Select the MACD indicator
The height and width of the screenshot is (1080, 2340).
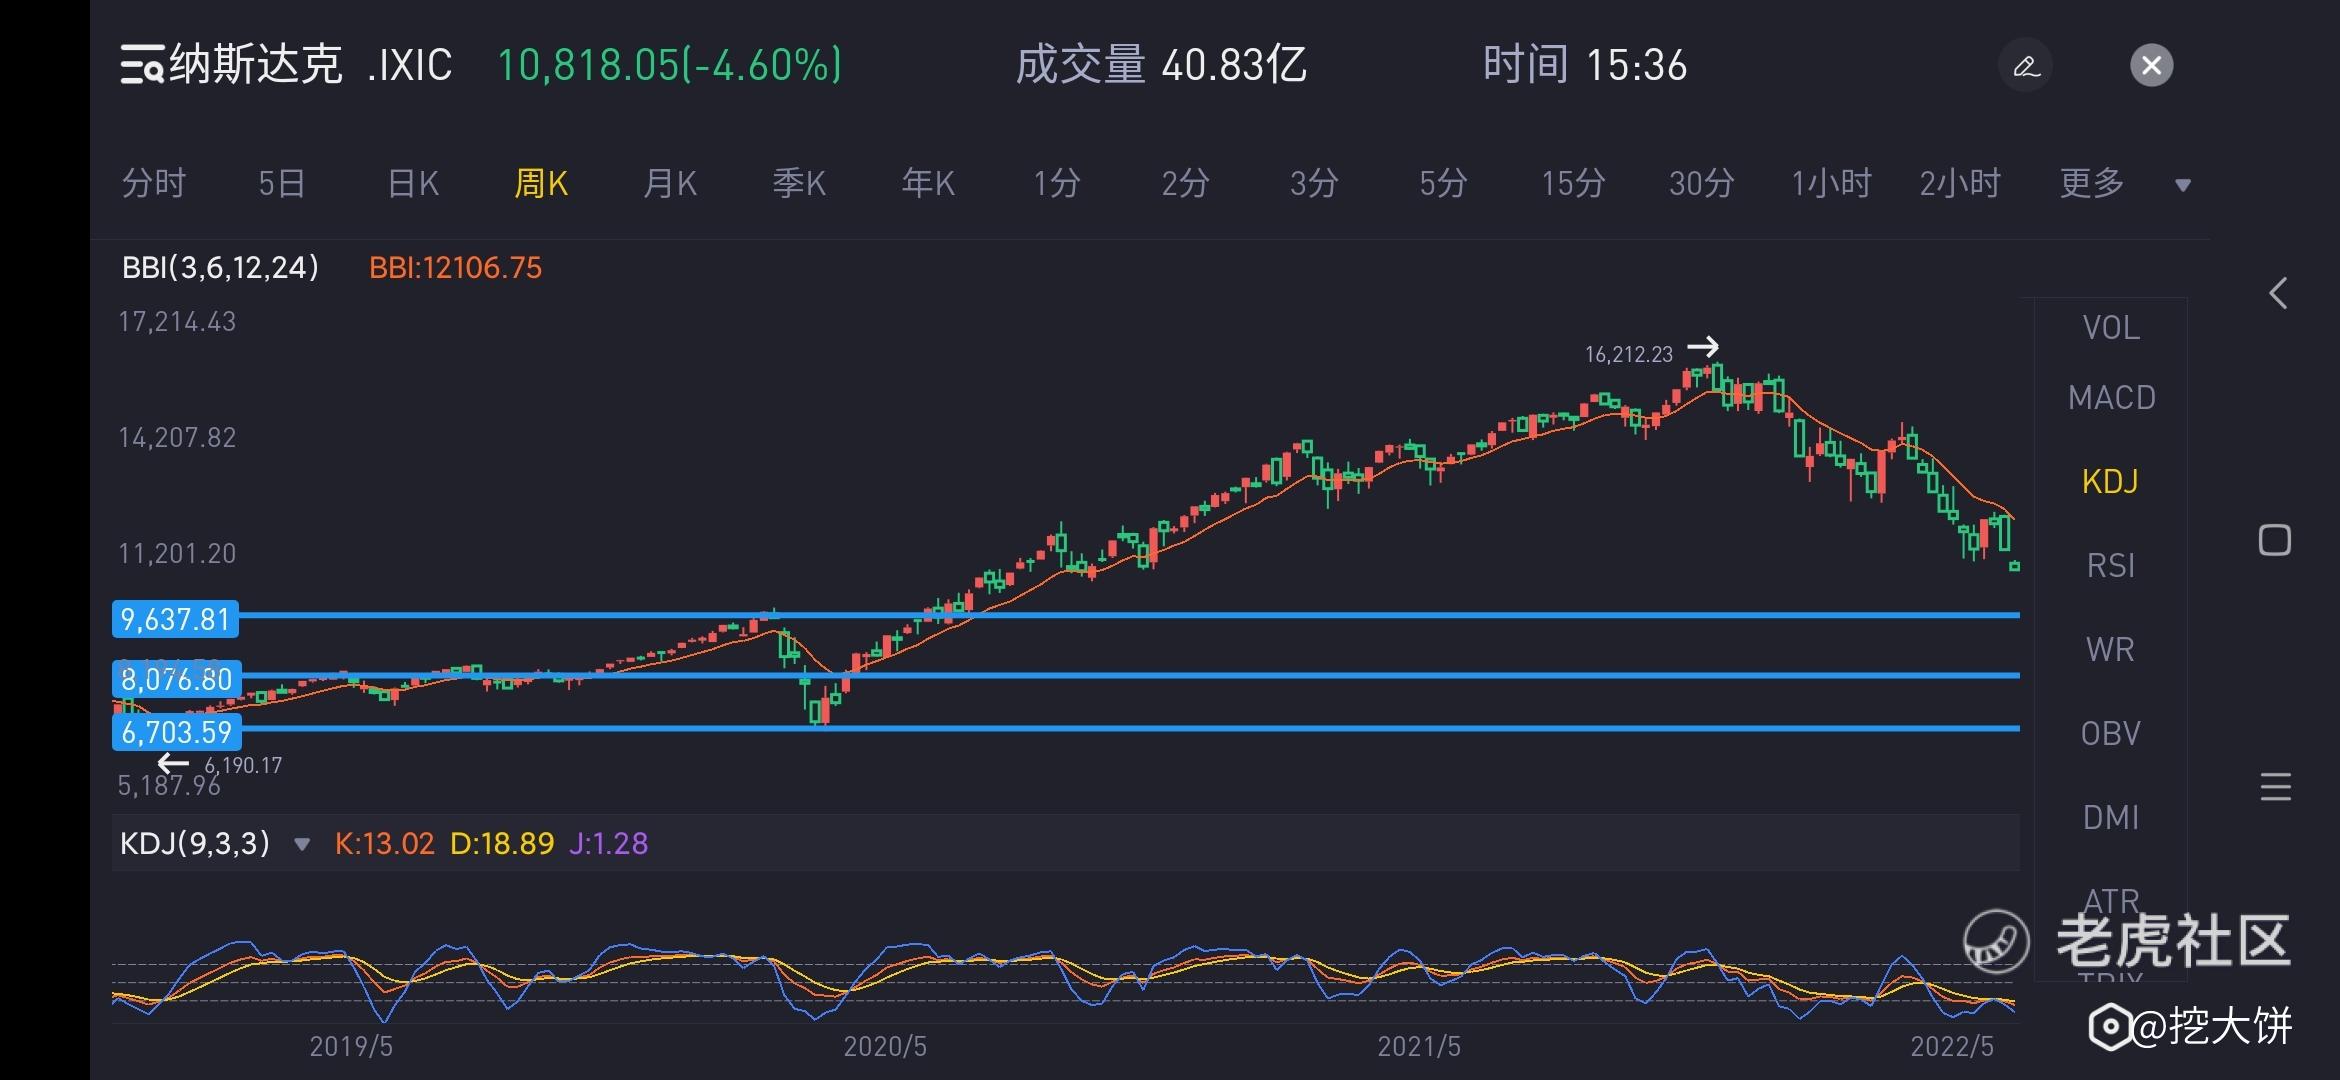(2111, 398)
